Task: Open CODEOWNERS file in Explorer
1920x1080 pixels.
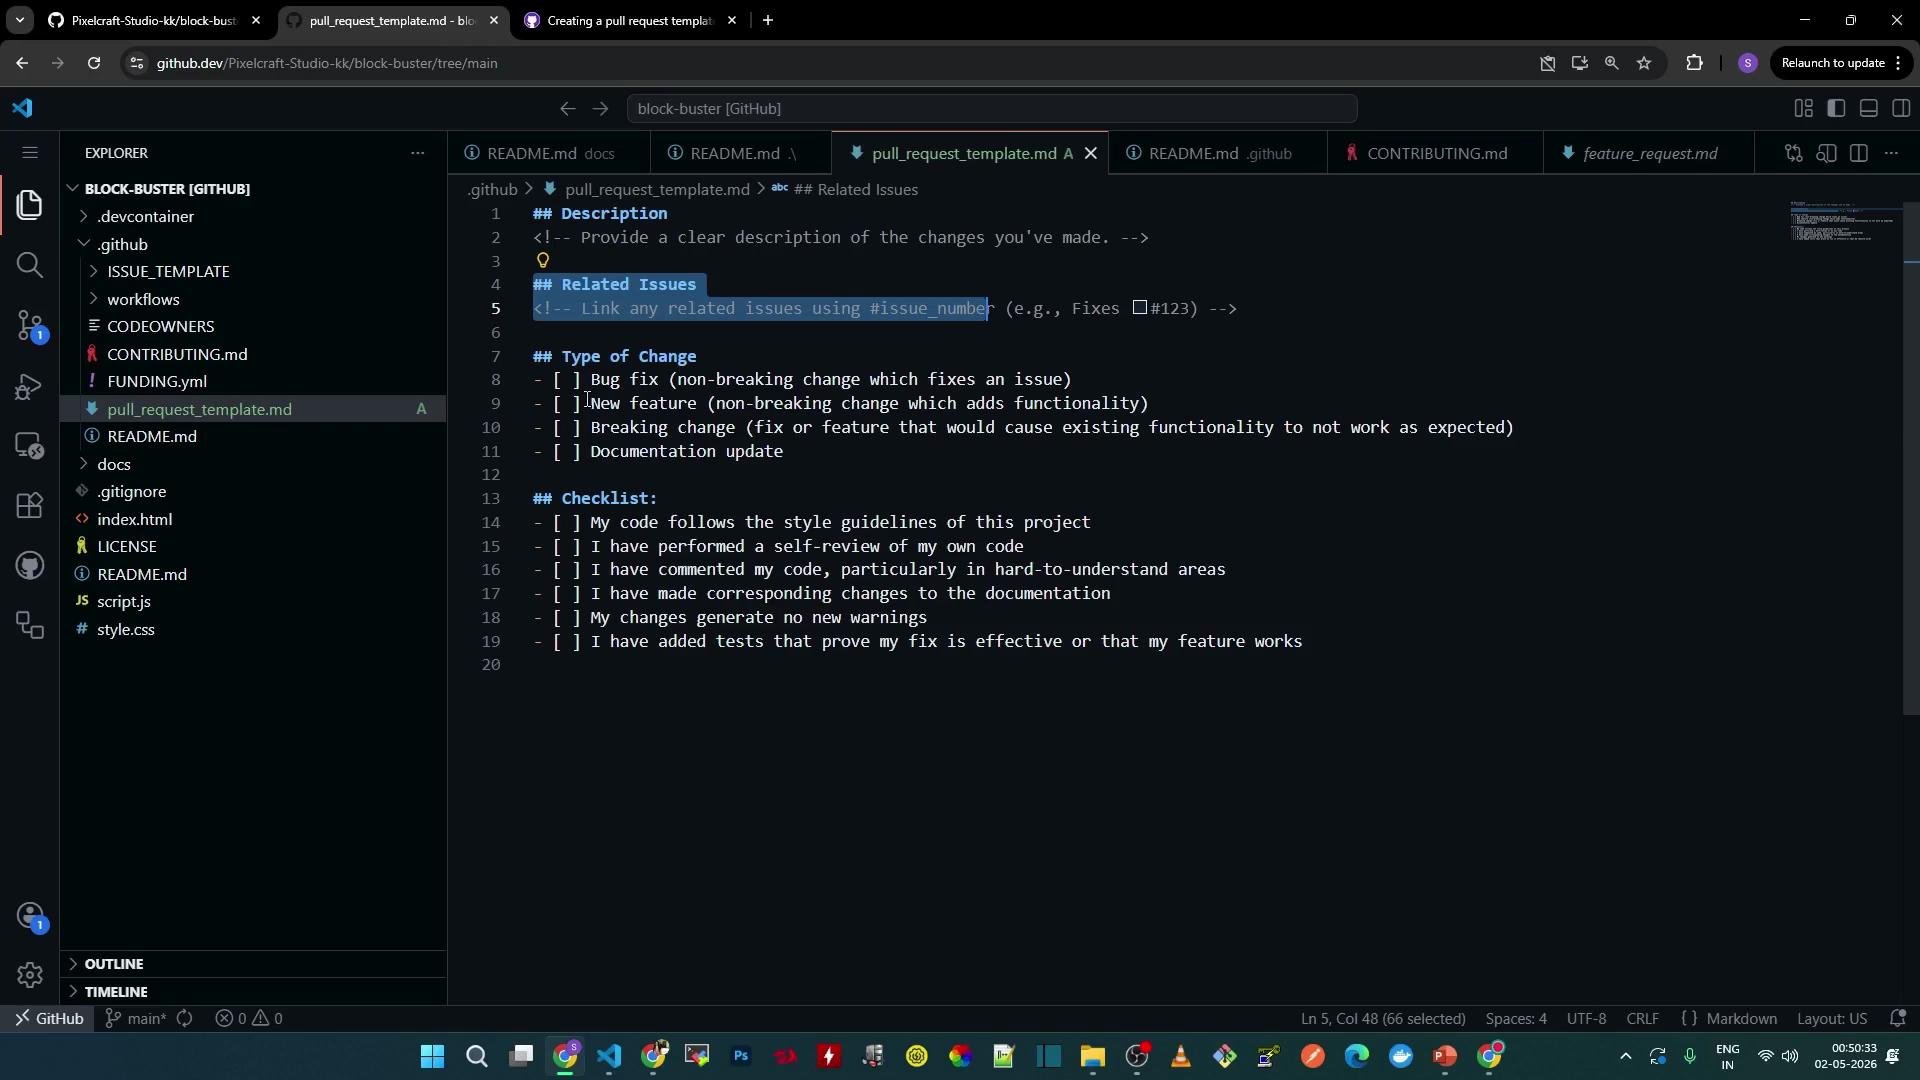Action: point(255,327)
